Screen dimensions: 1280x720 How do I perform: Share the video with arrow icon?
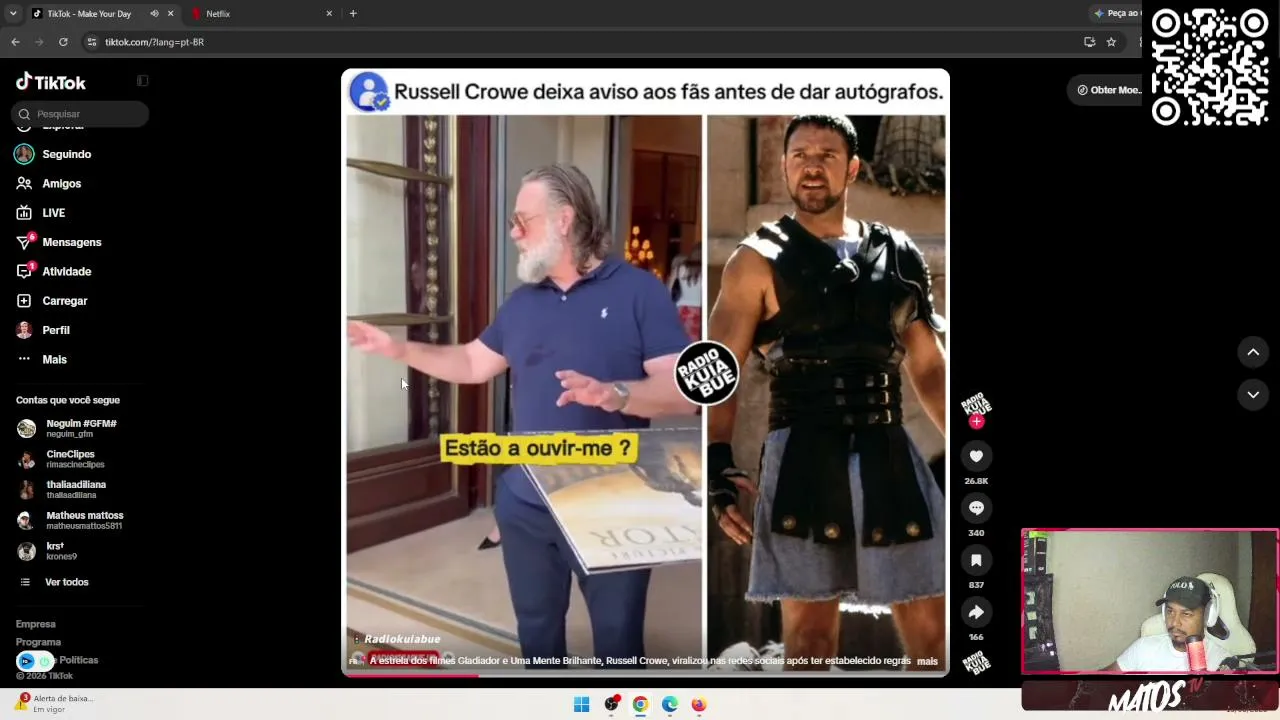coord(976,612)
